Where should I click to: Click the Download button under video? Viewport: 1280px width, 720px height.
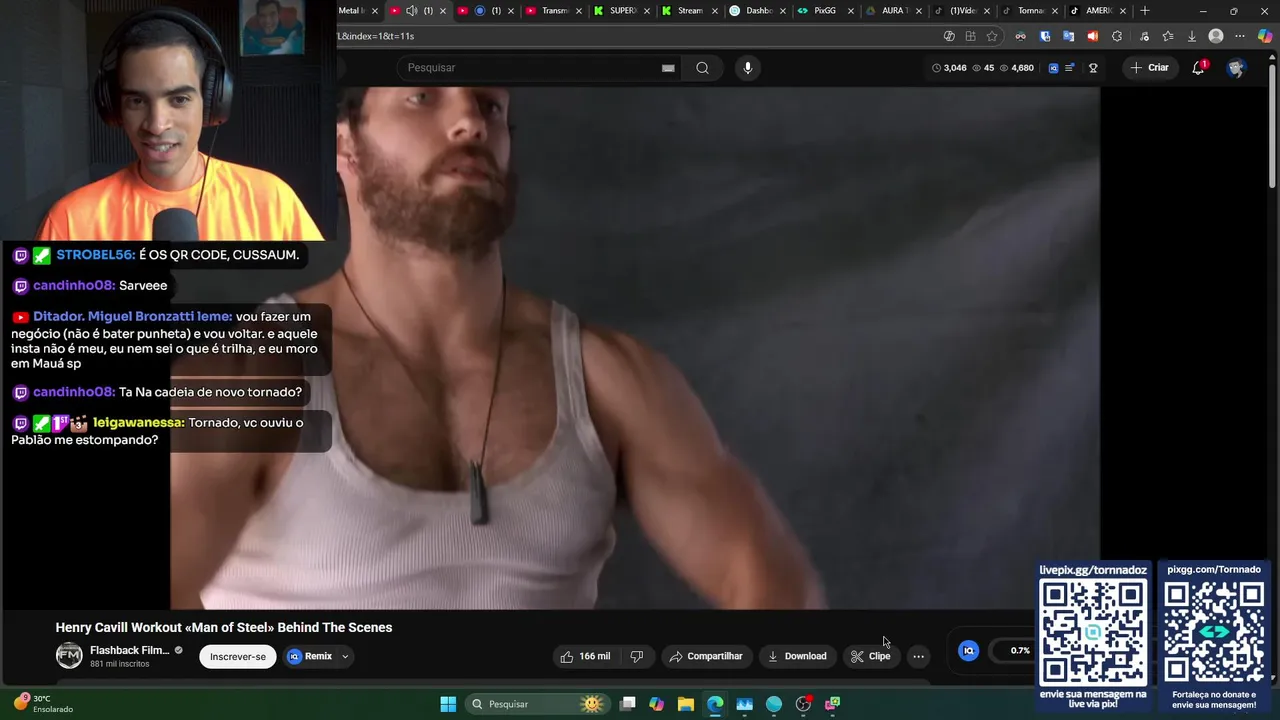[797, 656]
